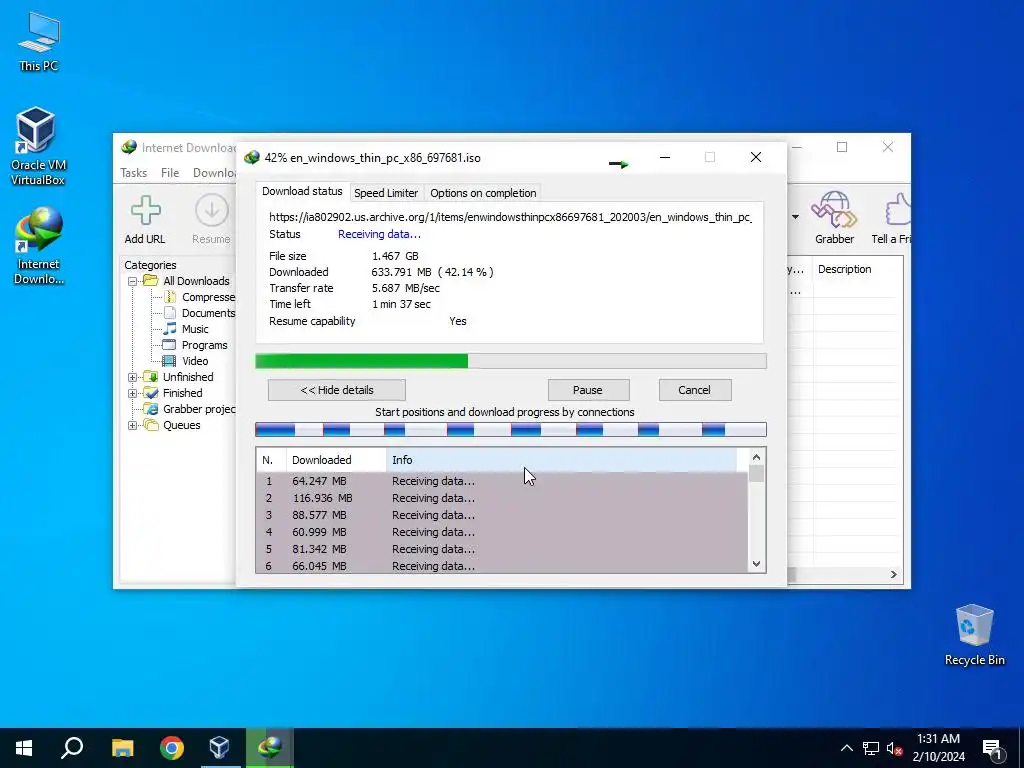Click the Resume toolbar icon in IDM
The width and height of the screenshot is (1024, 768).
[x=211, y=220]
